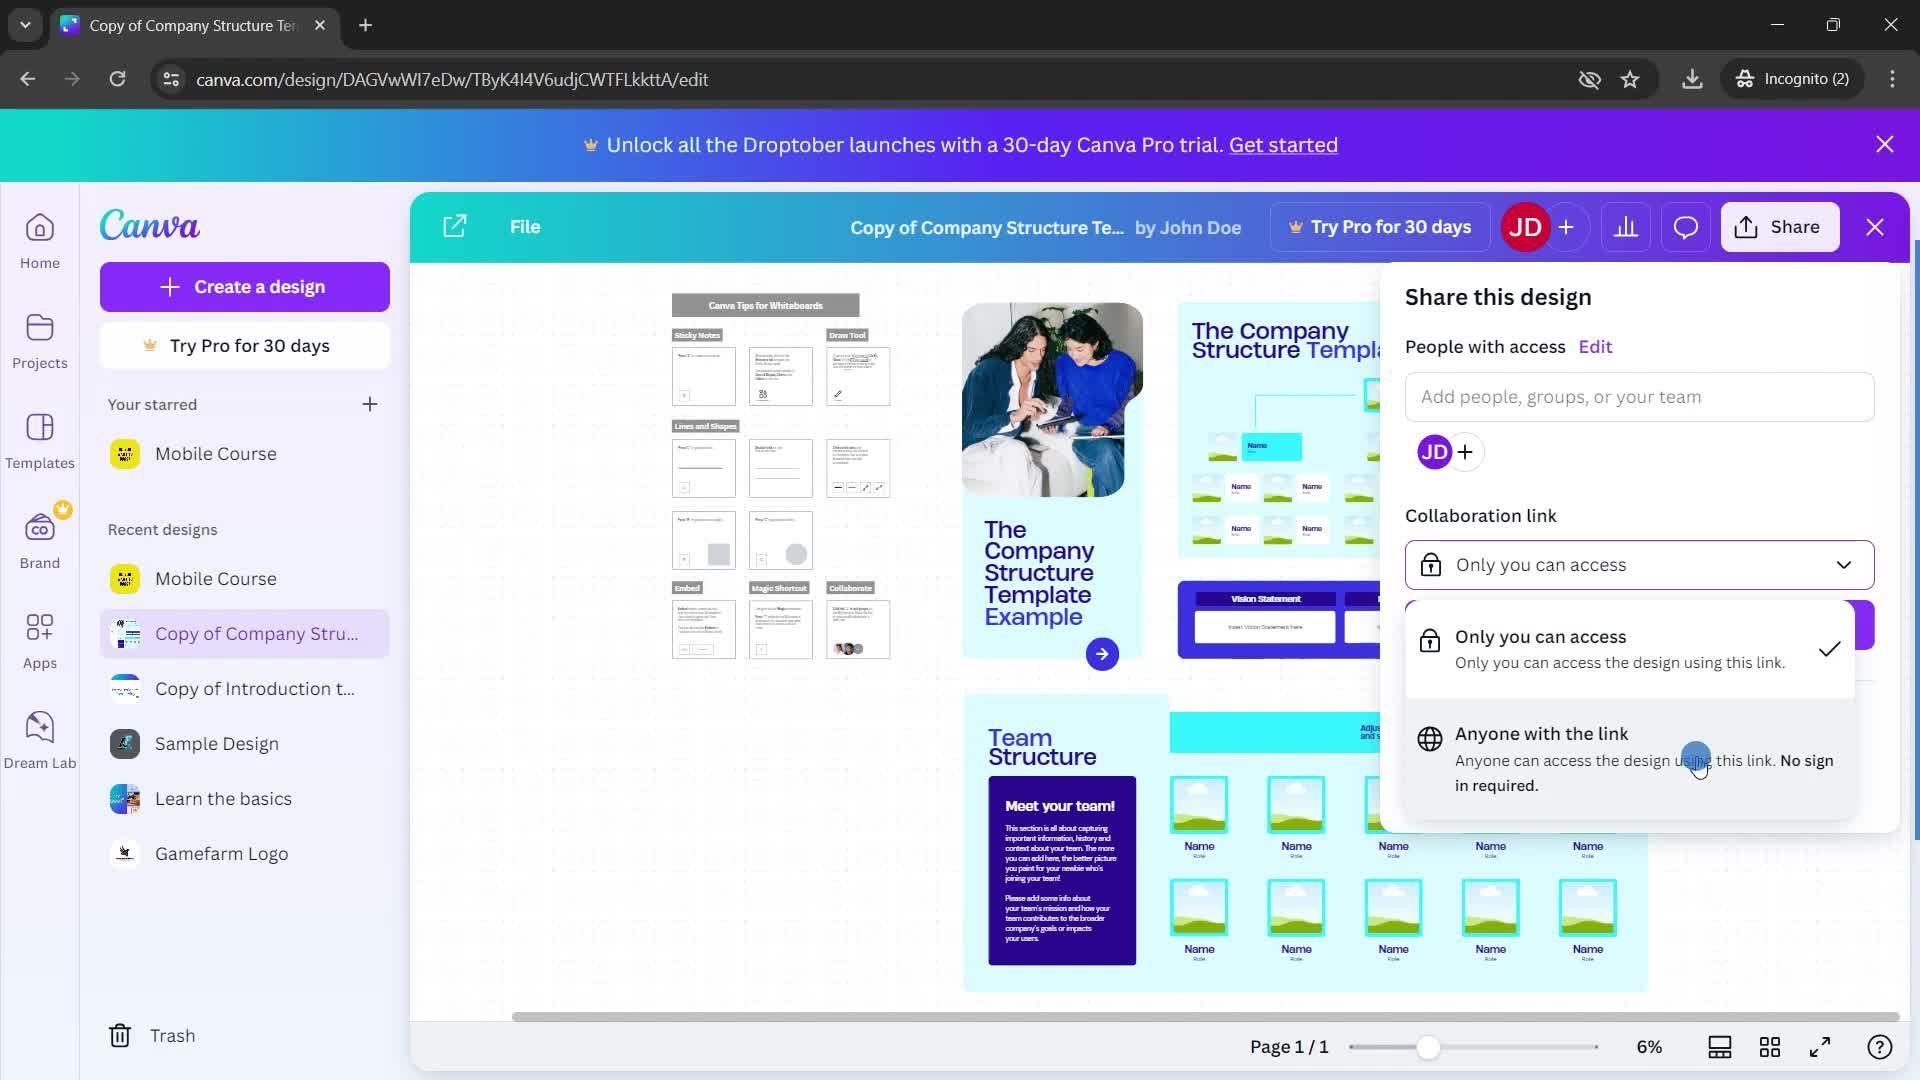Select the Meet your team text box
This screenshot has height=1080, width=1920.
[x=1062, y=870]
